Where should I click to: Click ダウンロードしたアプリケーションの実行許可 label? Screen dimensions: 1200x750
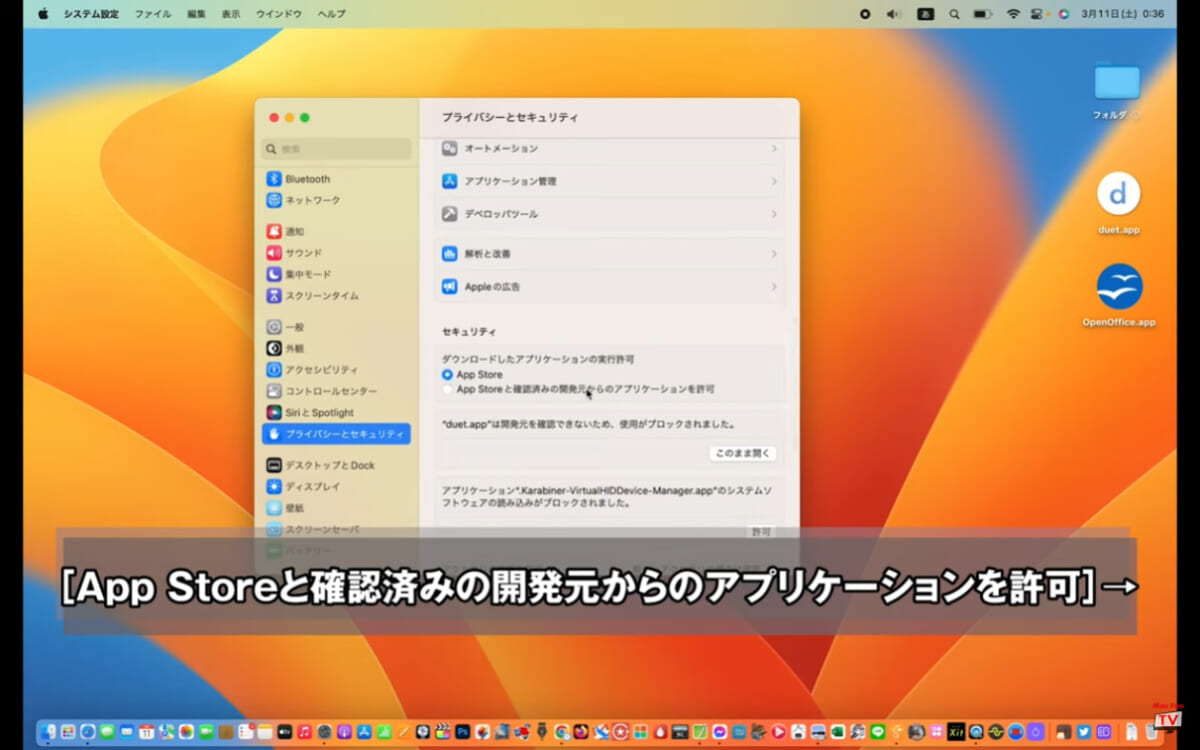538,359
